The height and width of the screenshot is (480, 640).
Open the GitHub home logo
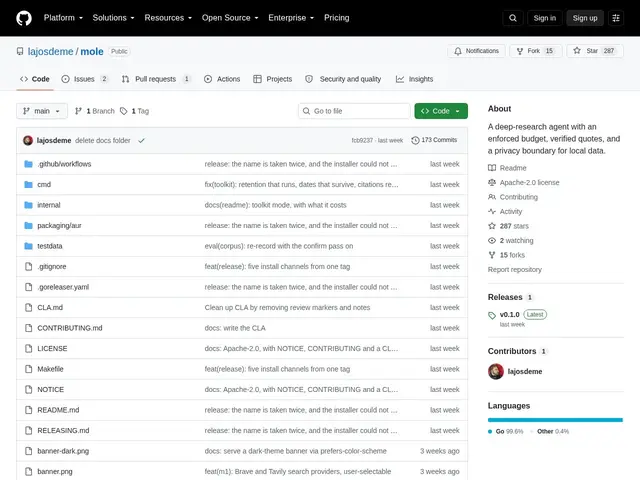click(x=24, y=18)
